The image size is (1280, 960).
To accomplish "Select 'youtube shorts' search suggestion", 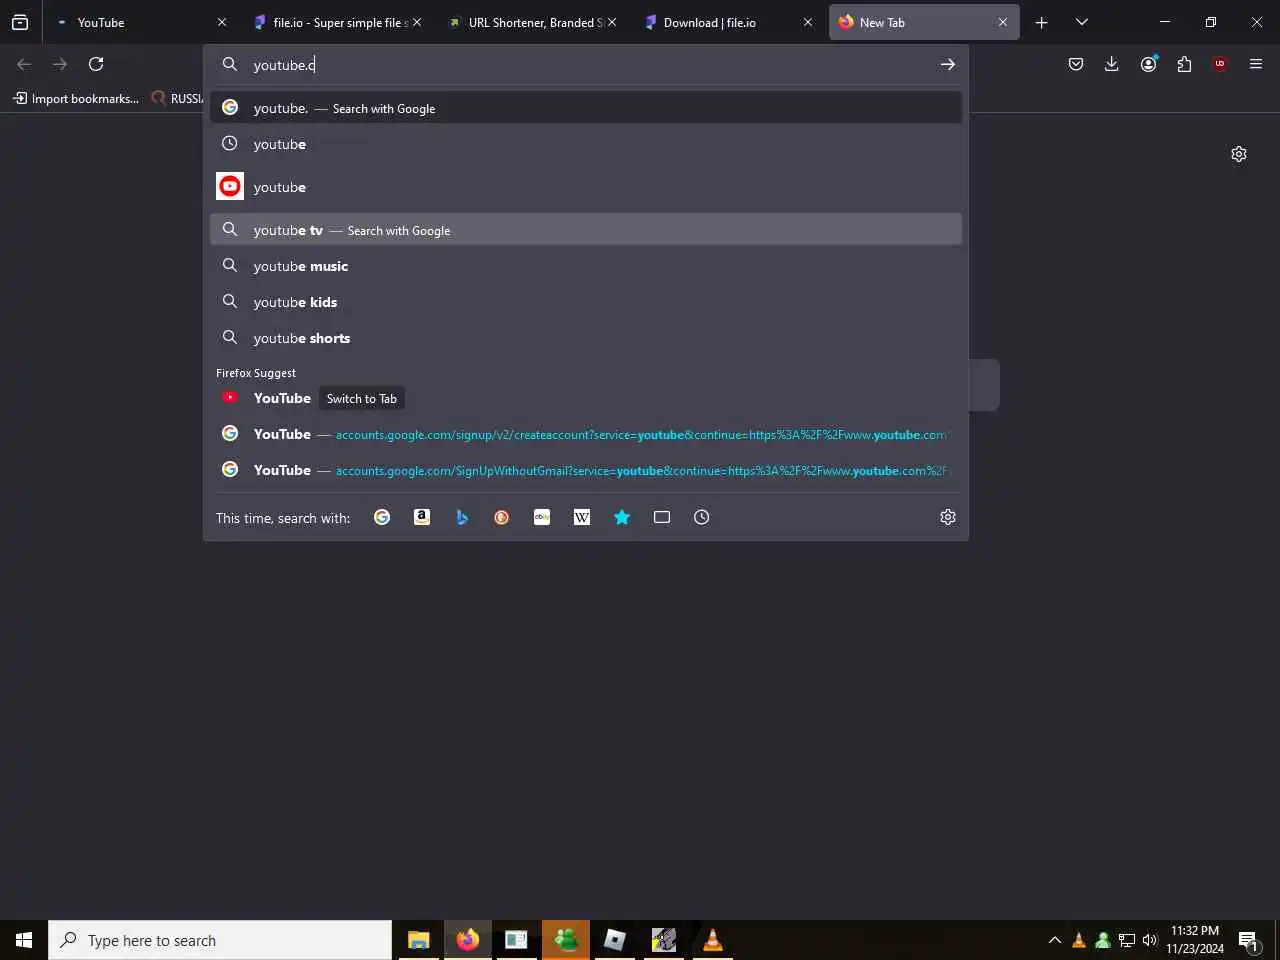I will click(586, 338).
